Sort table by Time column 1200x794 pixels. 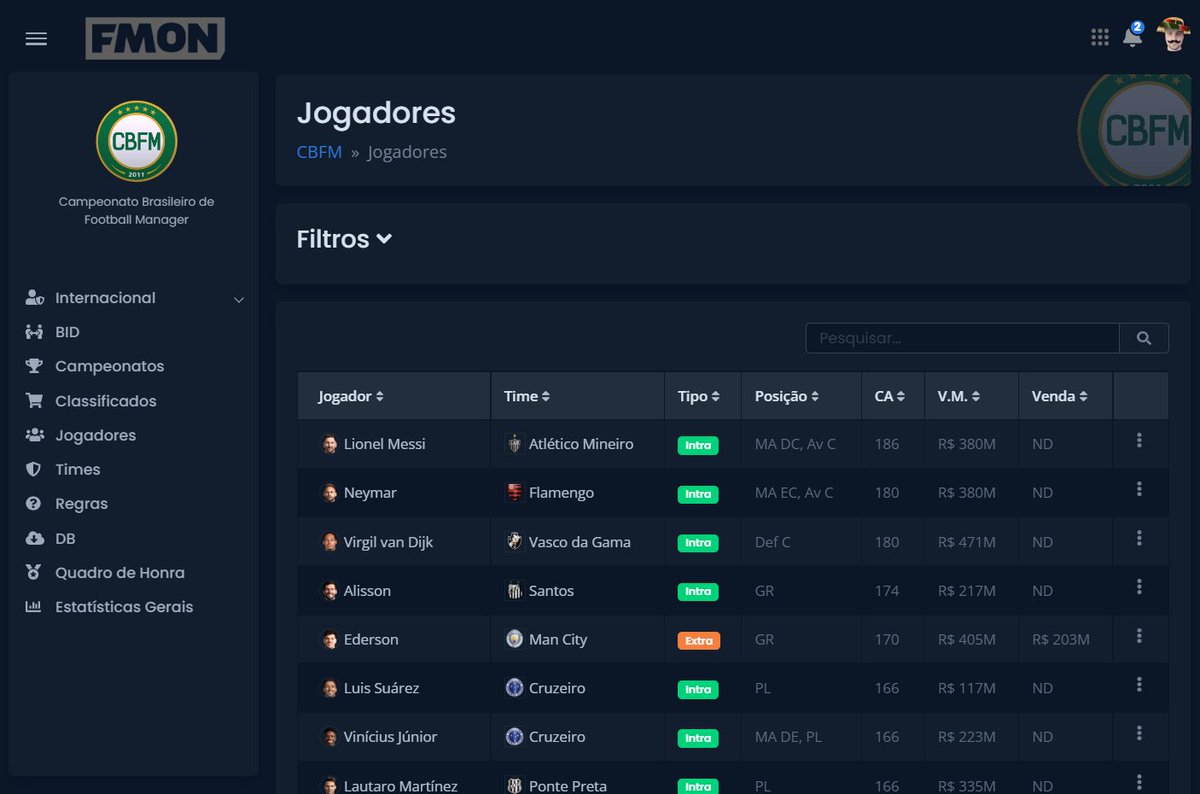(526, 396)
